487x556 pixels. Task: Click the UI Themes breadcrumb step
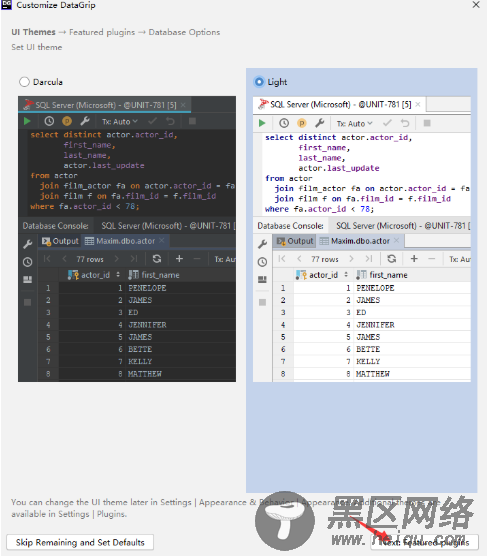tap(33, 32)
